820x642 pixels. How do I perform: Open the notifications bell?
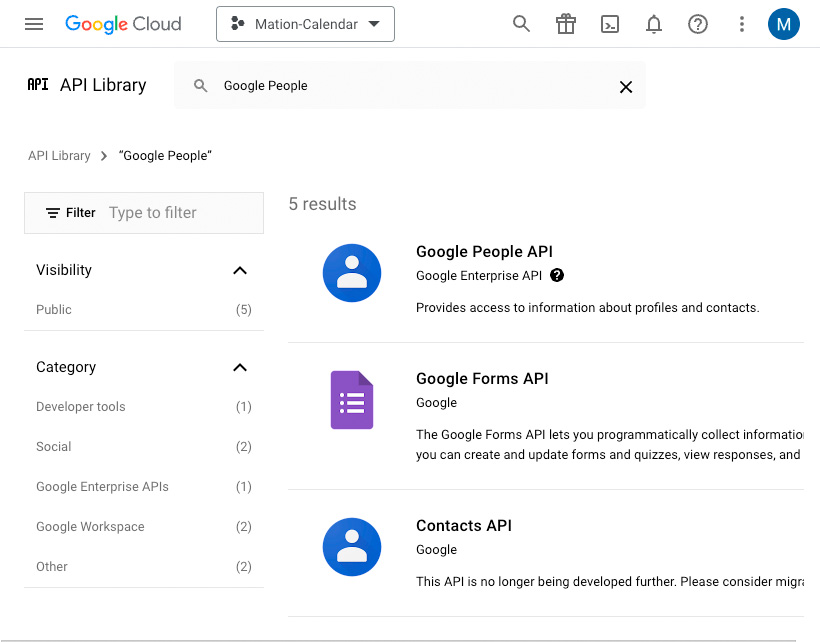coord(654,24)
